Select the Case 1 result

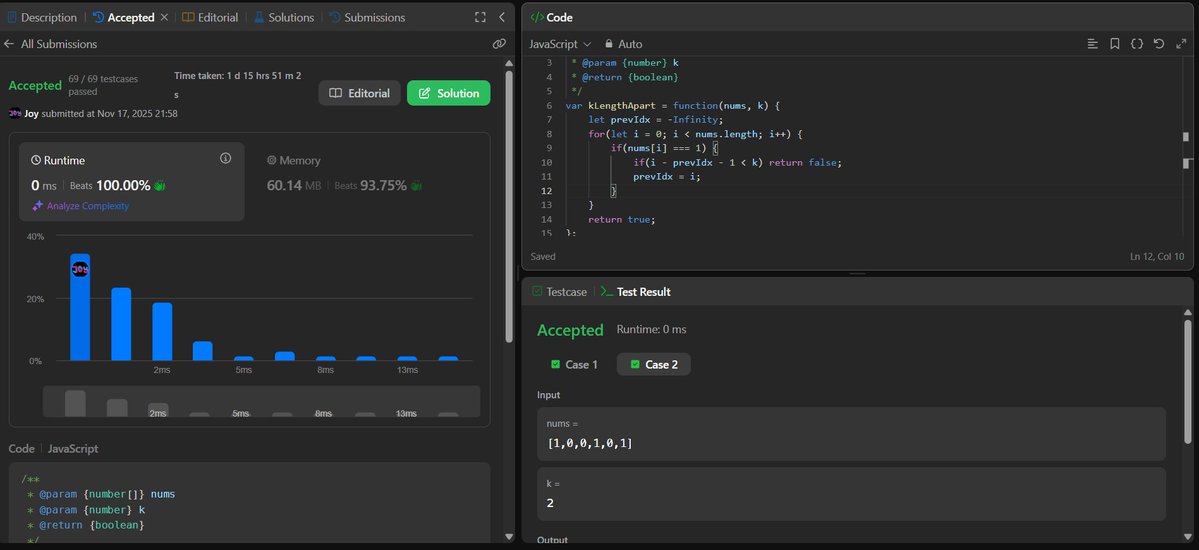click(574, 364)
